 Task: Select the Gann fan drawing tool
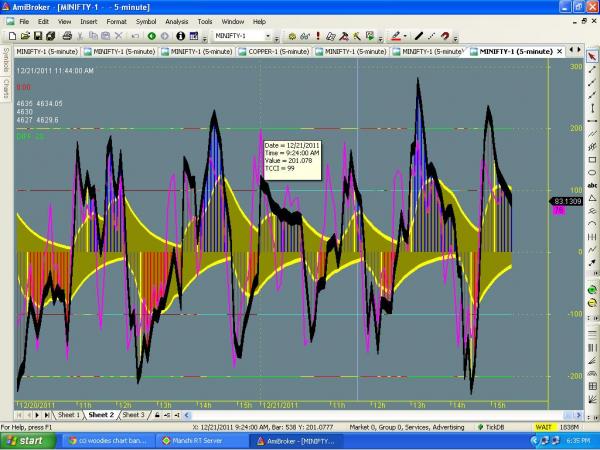592,399
